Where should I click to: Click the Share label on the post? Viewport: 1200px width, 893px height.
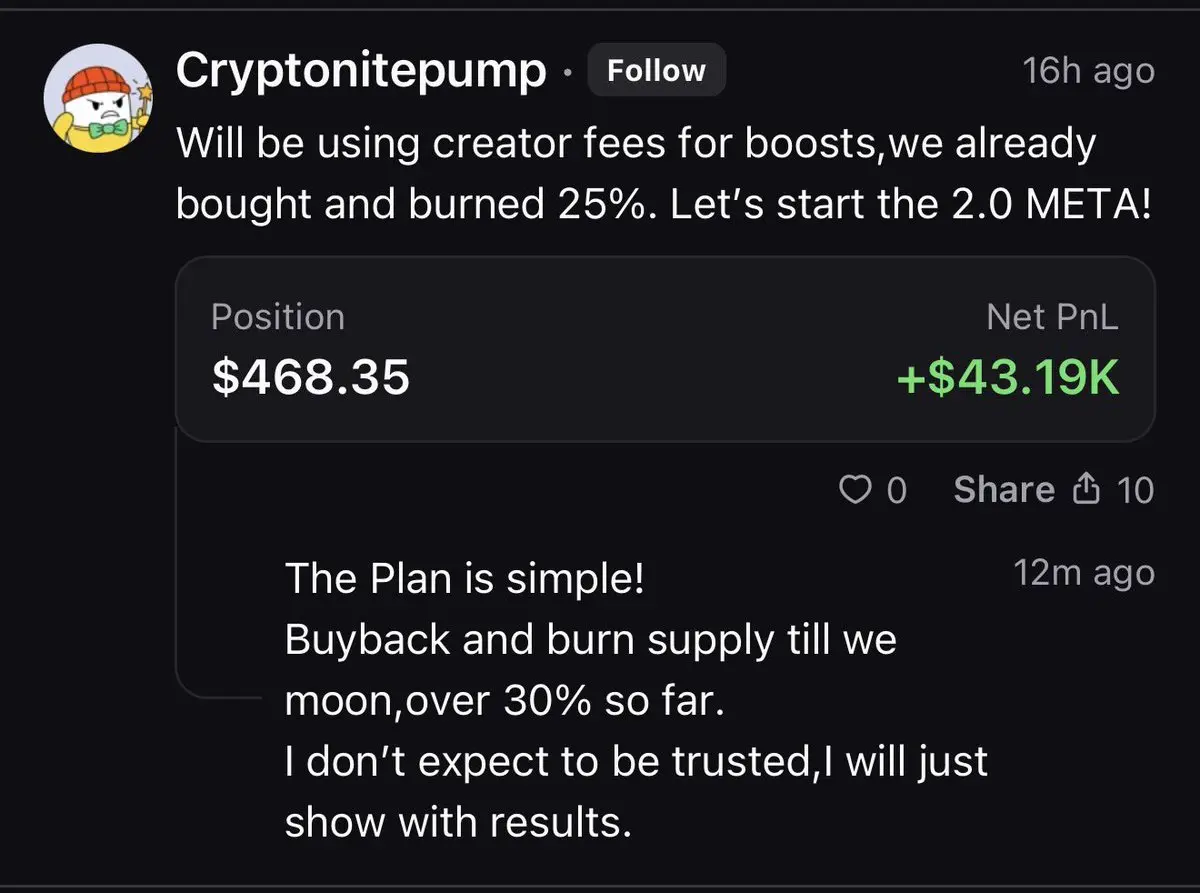click(1004, 489)
